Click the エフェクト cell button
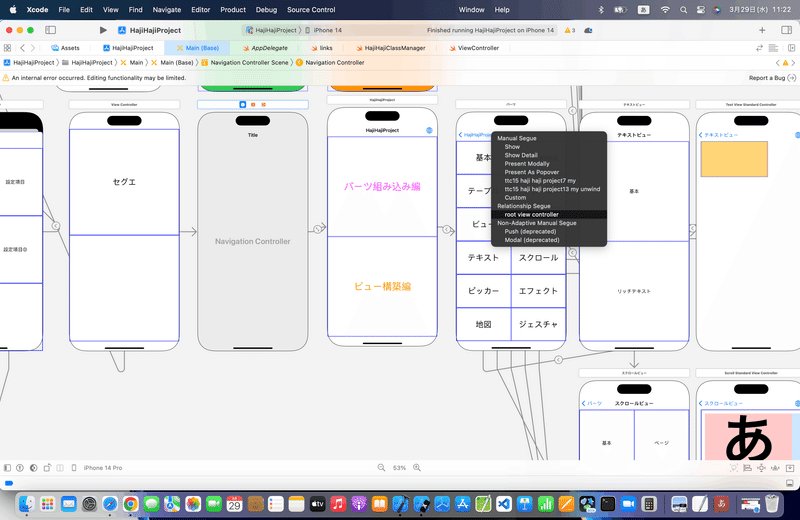Viewport: 800px width, 520px height. (x=538, y=291)
